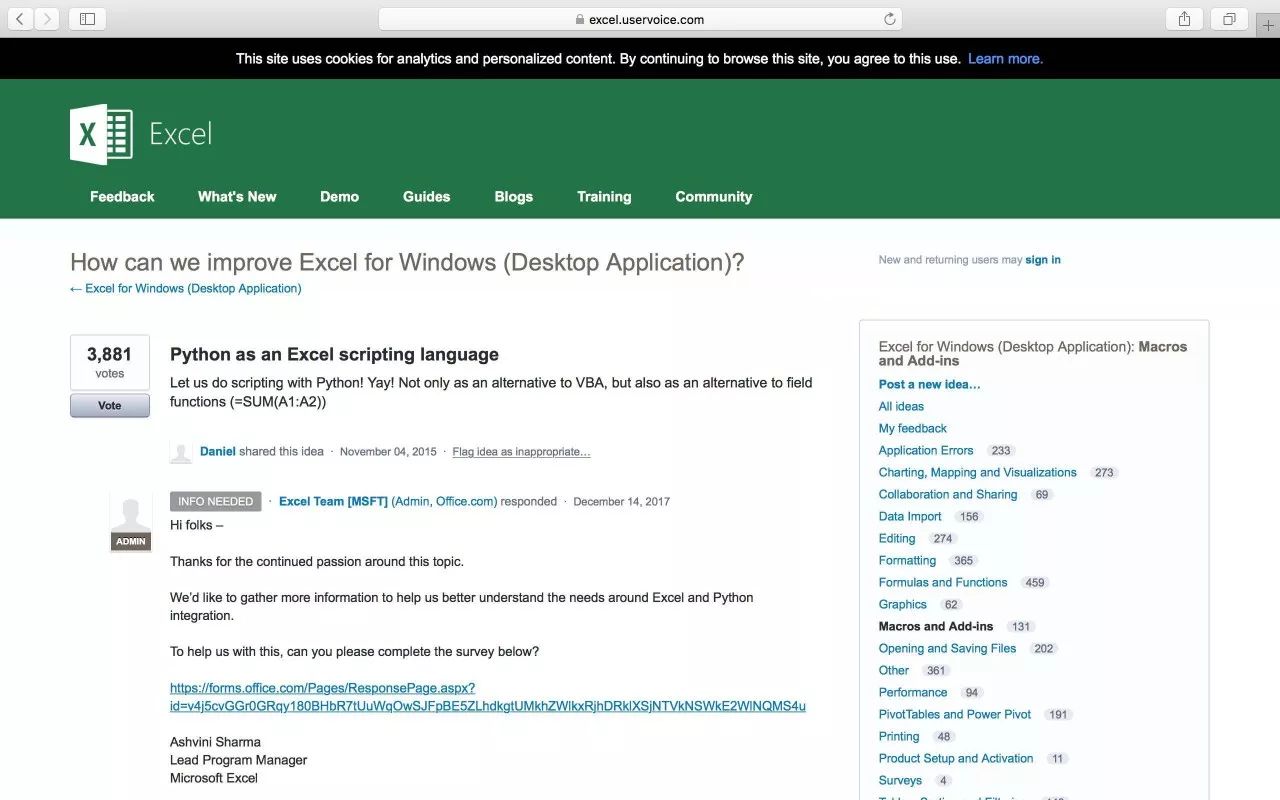The image size is (1280, 800).
Task: Click Post a new idea link
Action: pos(930,384)
